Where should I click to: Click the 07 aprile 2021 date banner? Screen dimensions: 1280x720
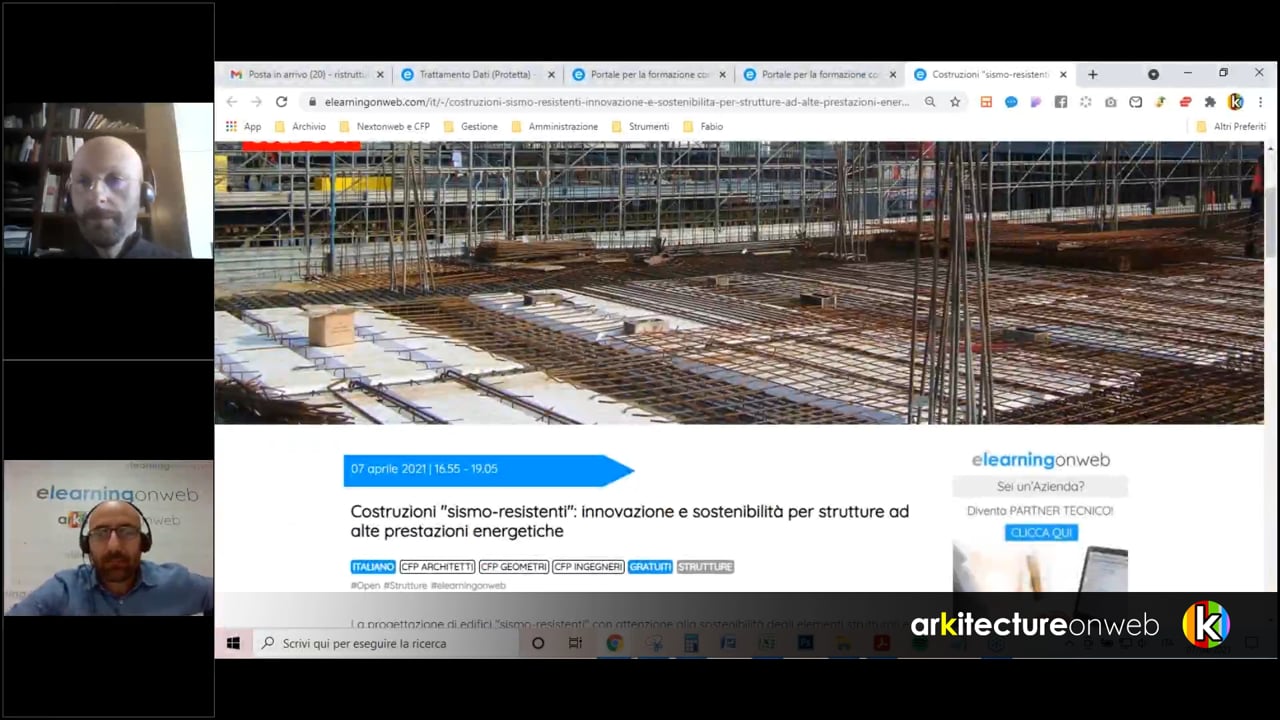(x=488, y=469)
